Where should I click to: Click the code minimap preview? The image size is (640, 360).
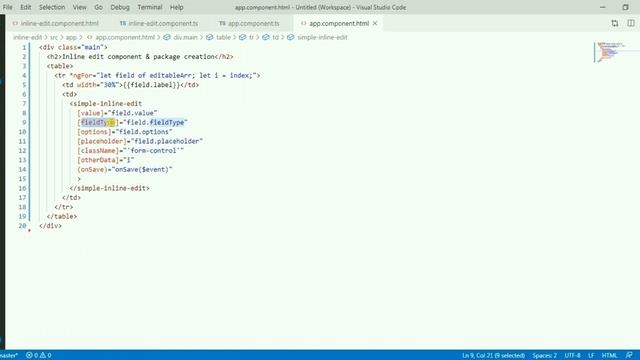coord(610,51)
